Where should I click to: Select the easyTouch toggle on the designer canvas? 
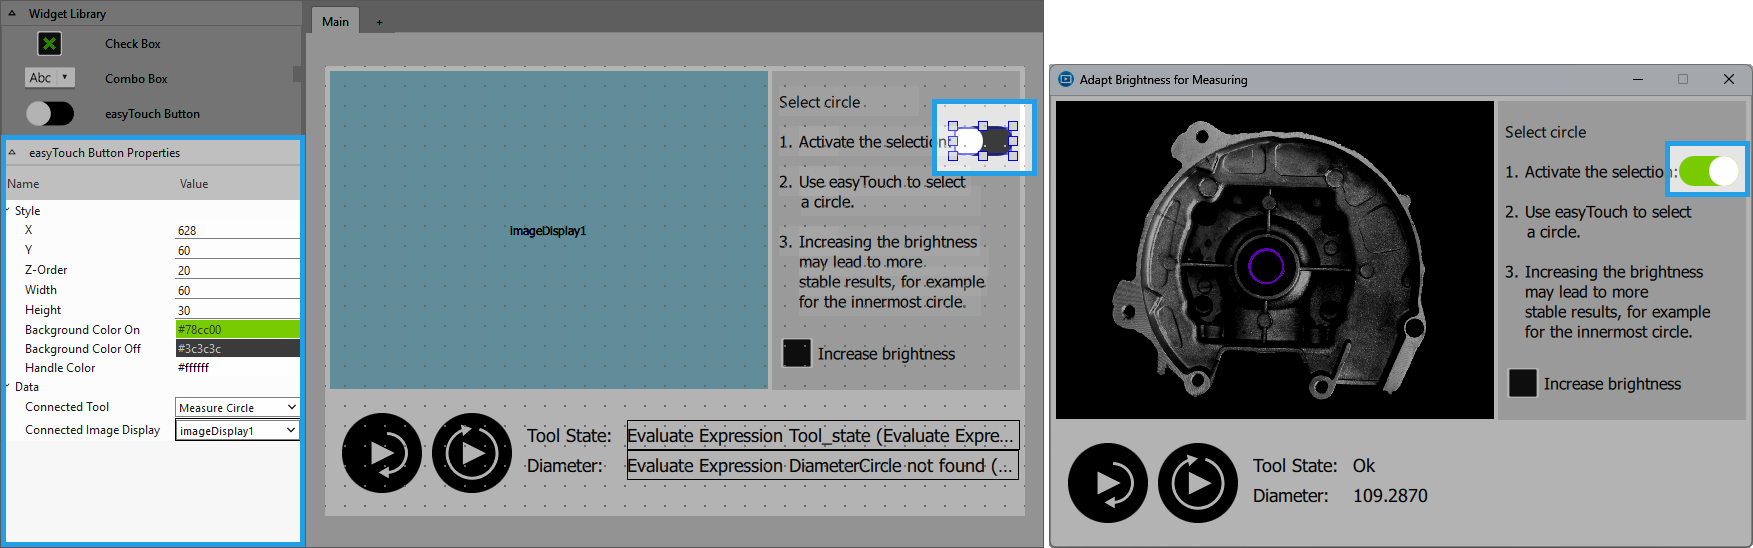click(x=983, y=141)
